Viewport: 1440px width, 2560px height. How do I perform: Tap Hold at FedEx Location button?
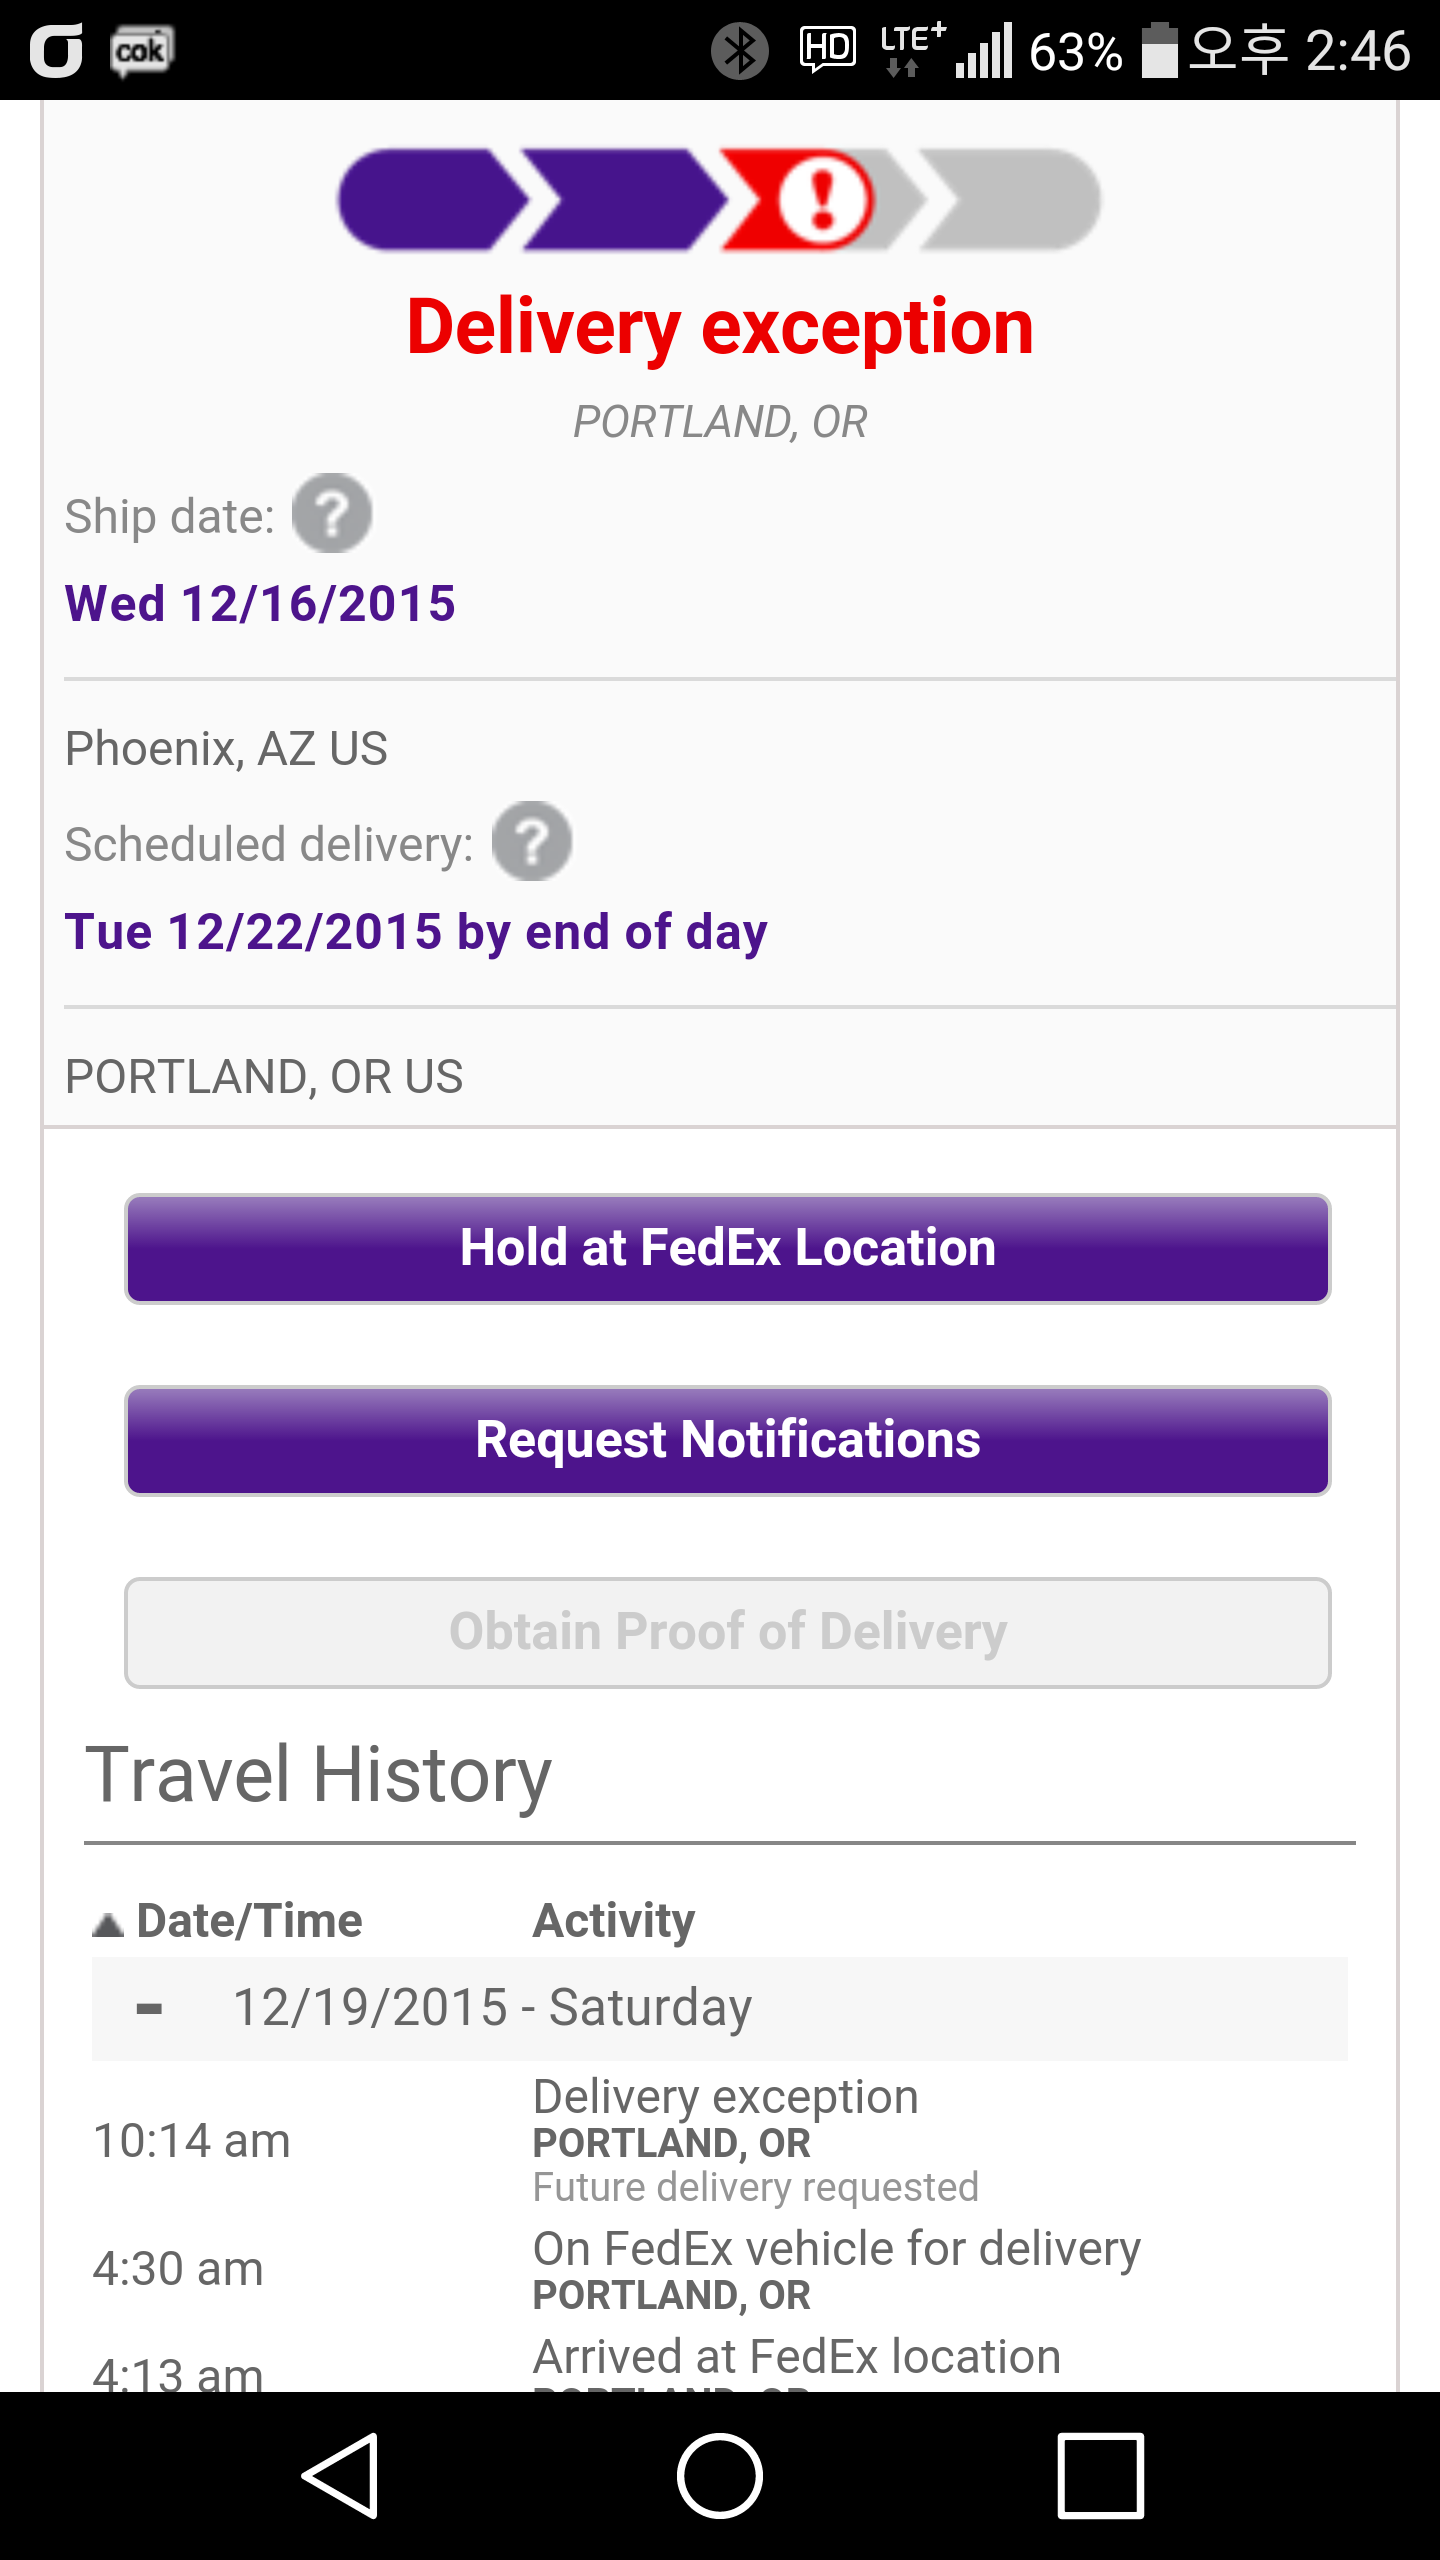[728, 1249]
